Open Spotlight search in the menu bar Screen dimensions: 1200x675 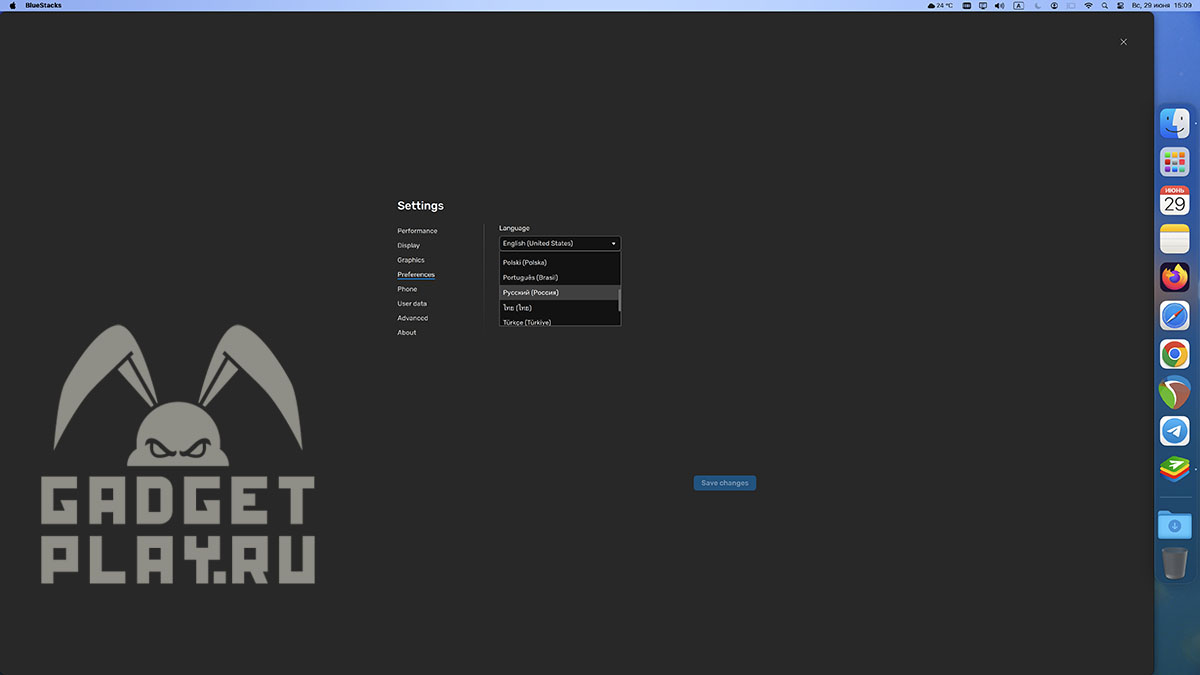1105,5
